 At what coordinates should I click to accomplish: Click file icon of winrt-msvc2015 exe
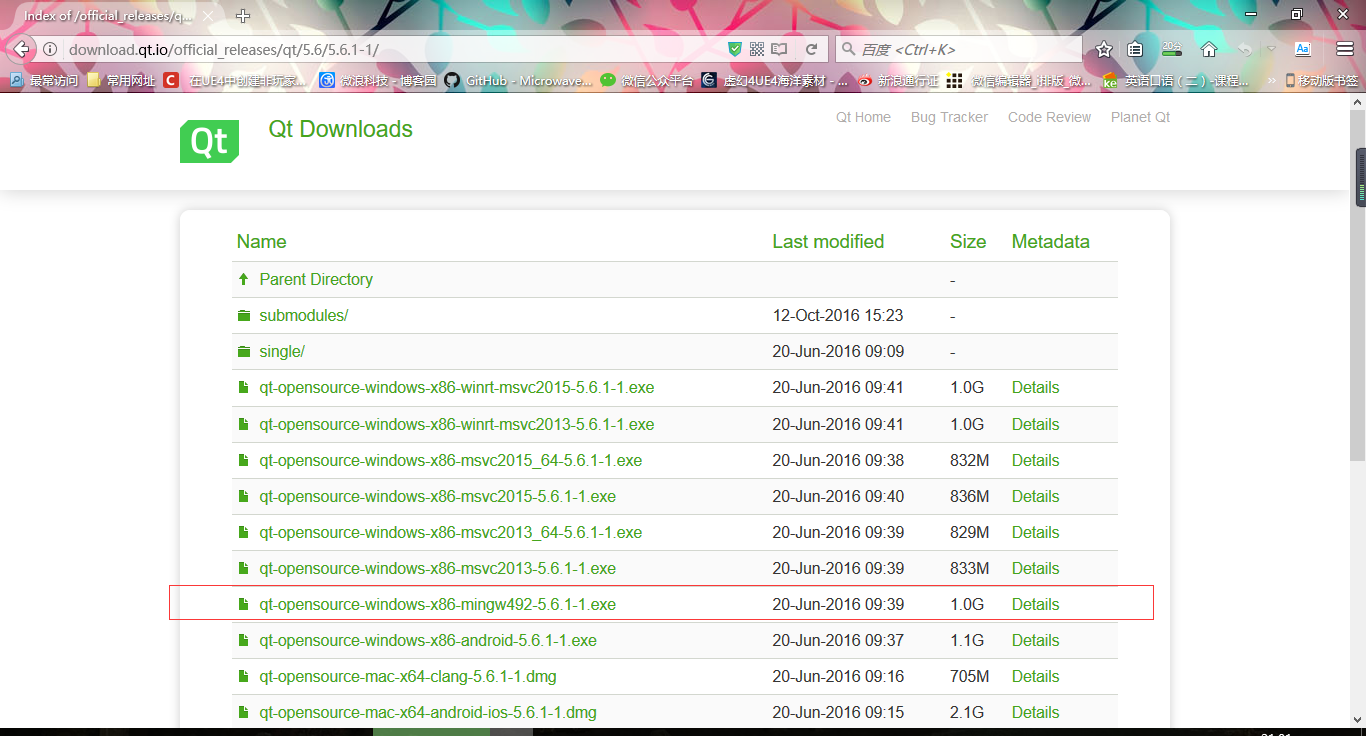tap(243, 388)
